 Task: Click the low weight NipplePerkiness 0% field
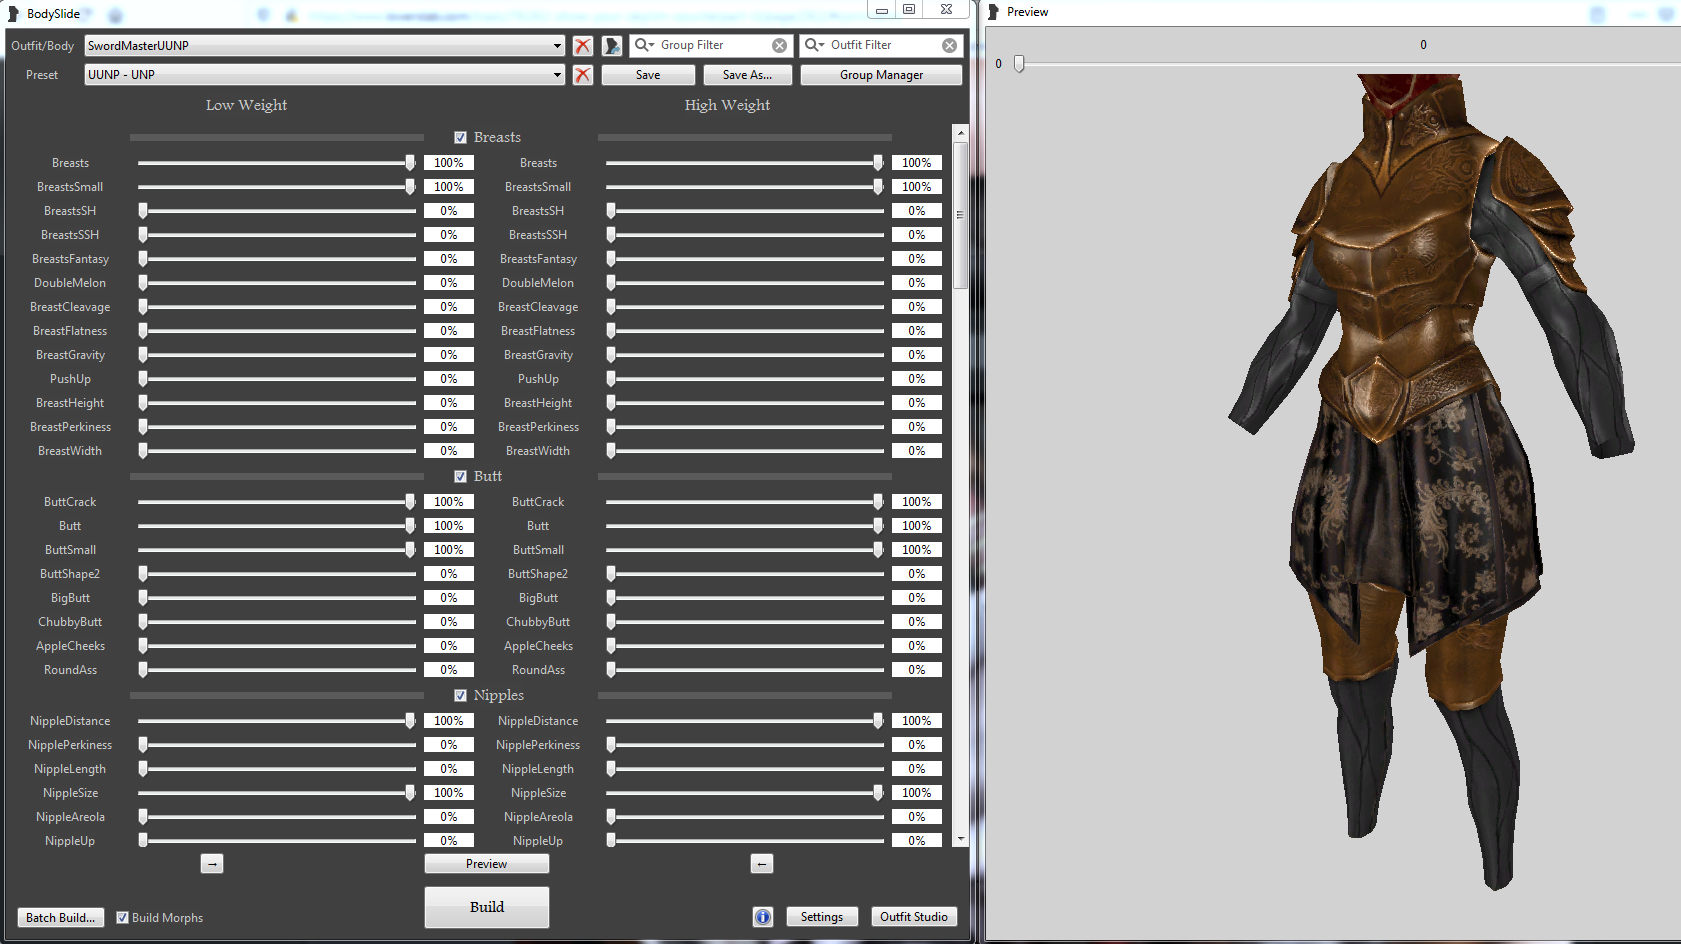pyautogui.click(x=449, y=745)
